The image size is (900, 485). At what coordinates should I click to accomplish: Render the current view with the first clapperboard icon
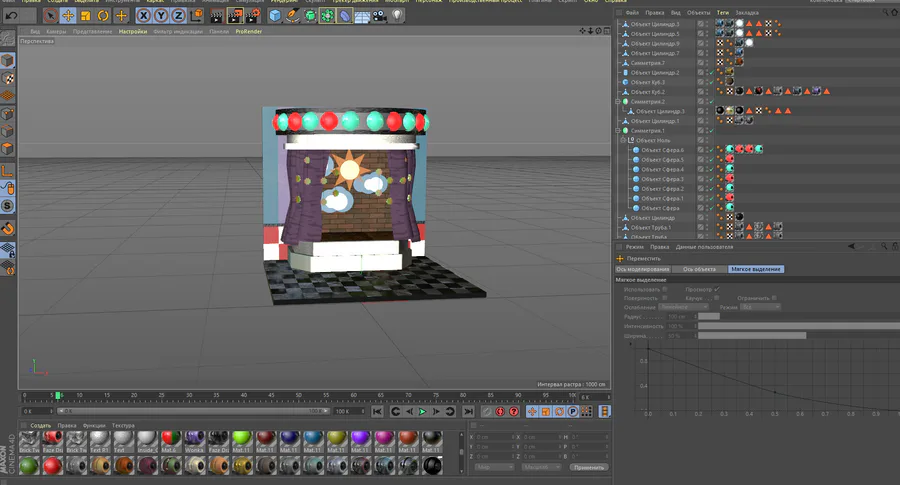pos(217,15)
